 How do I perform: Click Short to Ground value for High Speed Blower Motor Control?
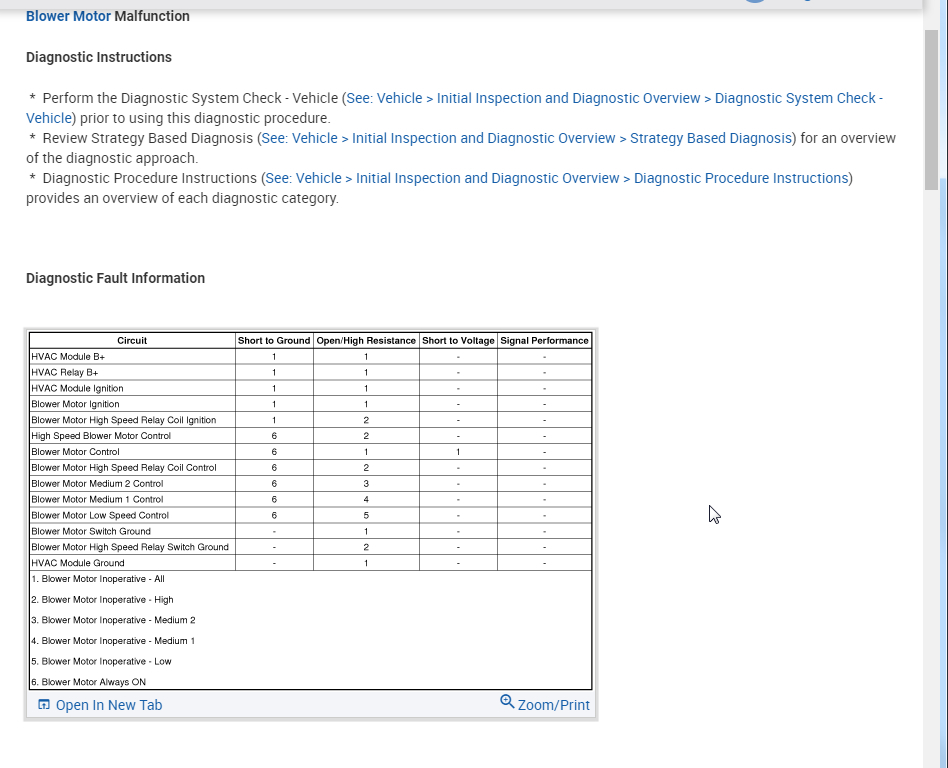point(274,436)
